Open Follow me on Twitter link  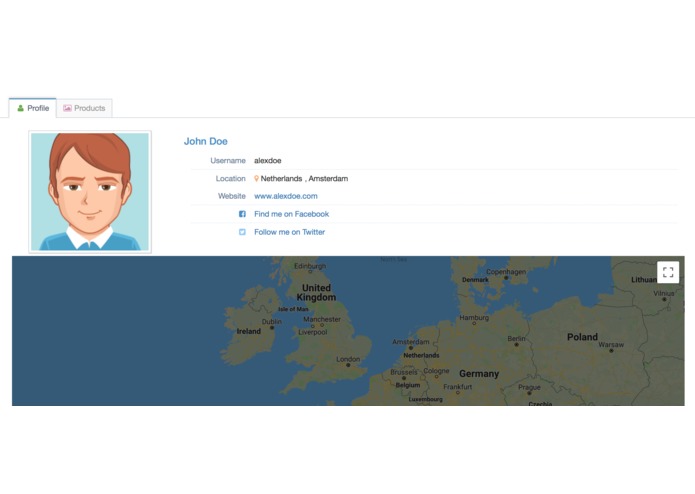coord(289,232)
